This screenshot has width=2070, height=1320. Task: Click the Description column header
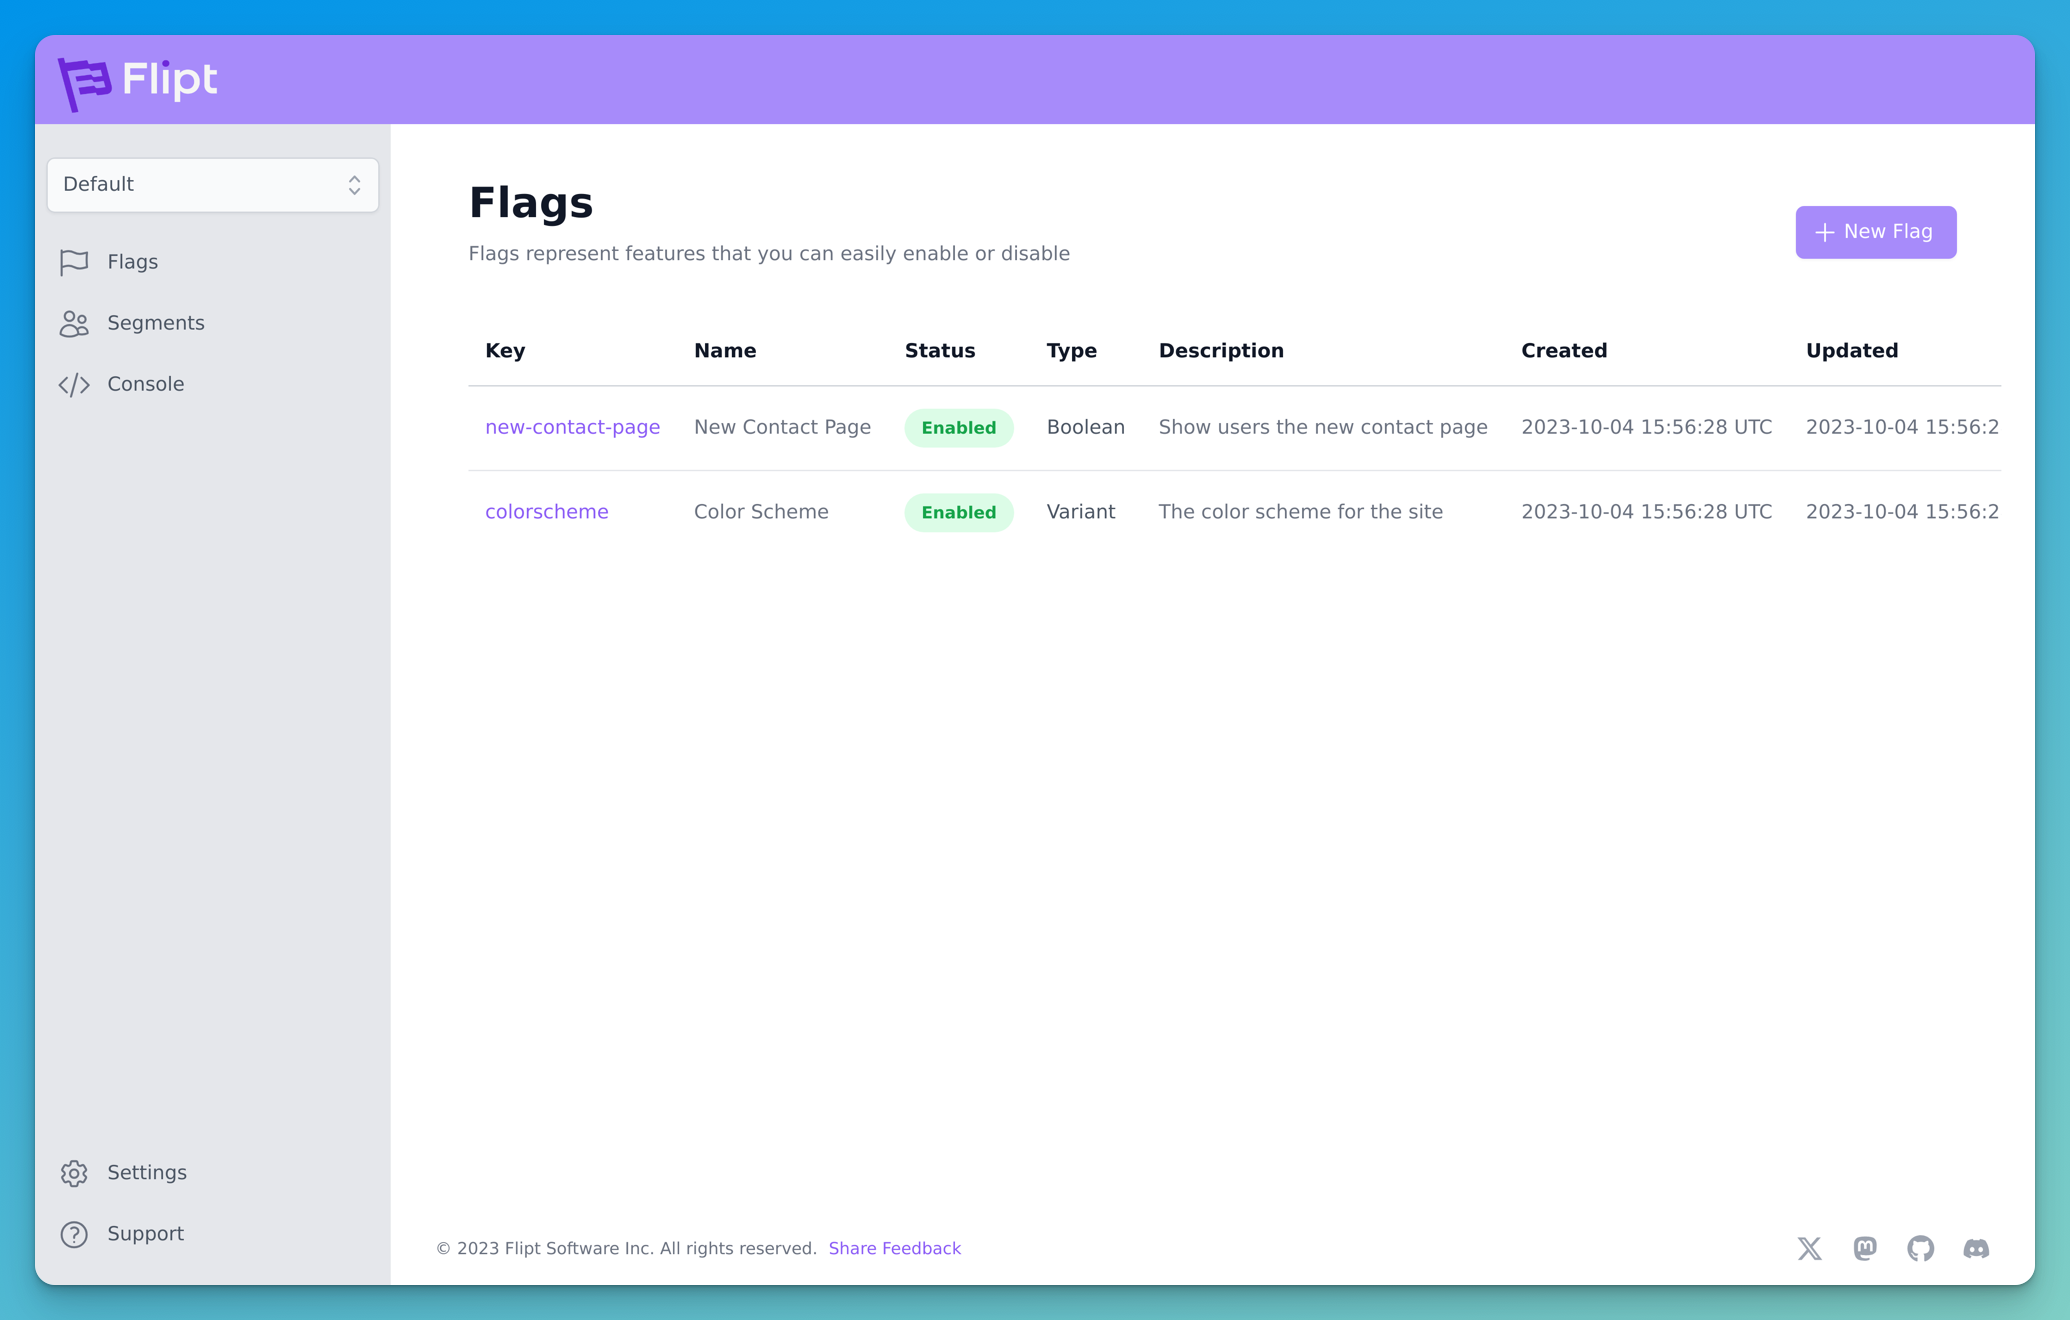click(x=1221, y=351)
